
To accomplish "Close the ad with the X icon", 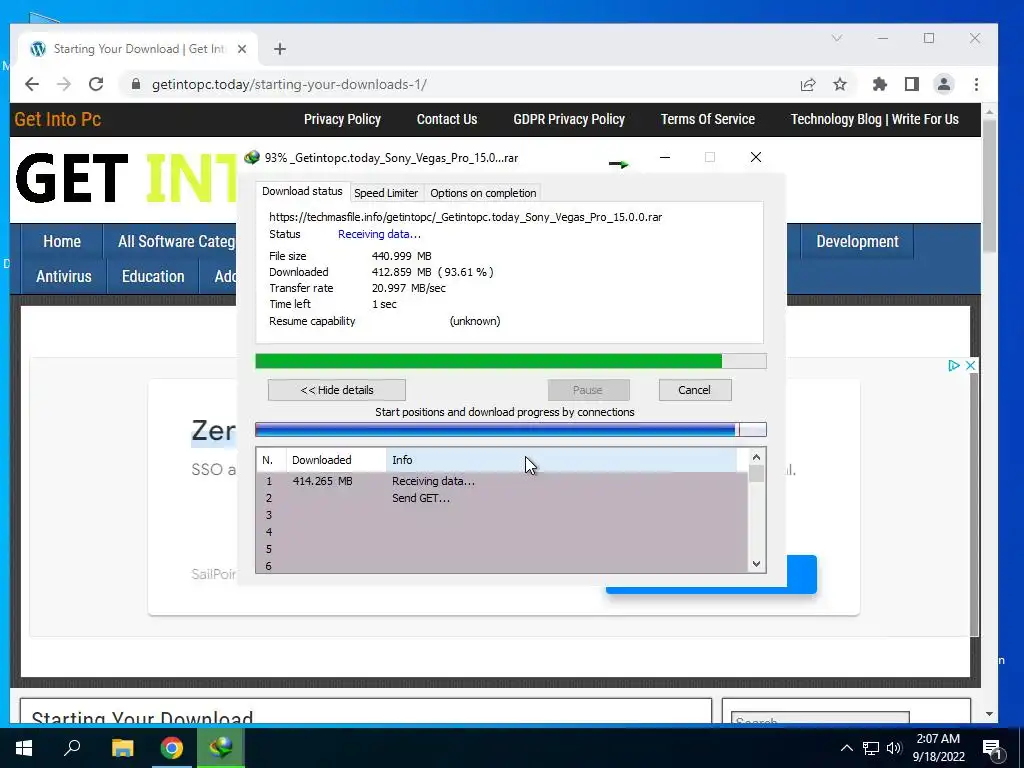I will tap(970, 366).
